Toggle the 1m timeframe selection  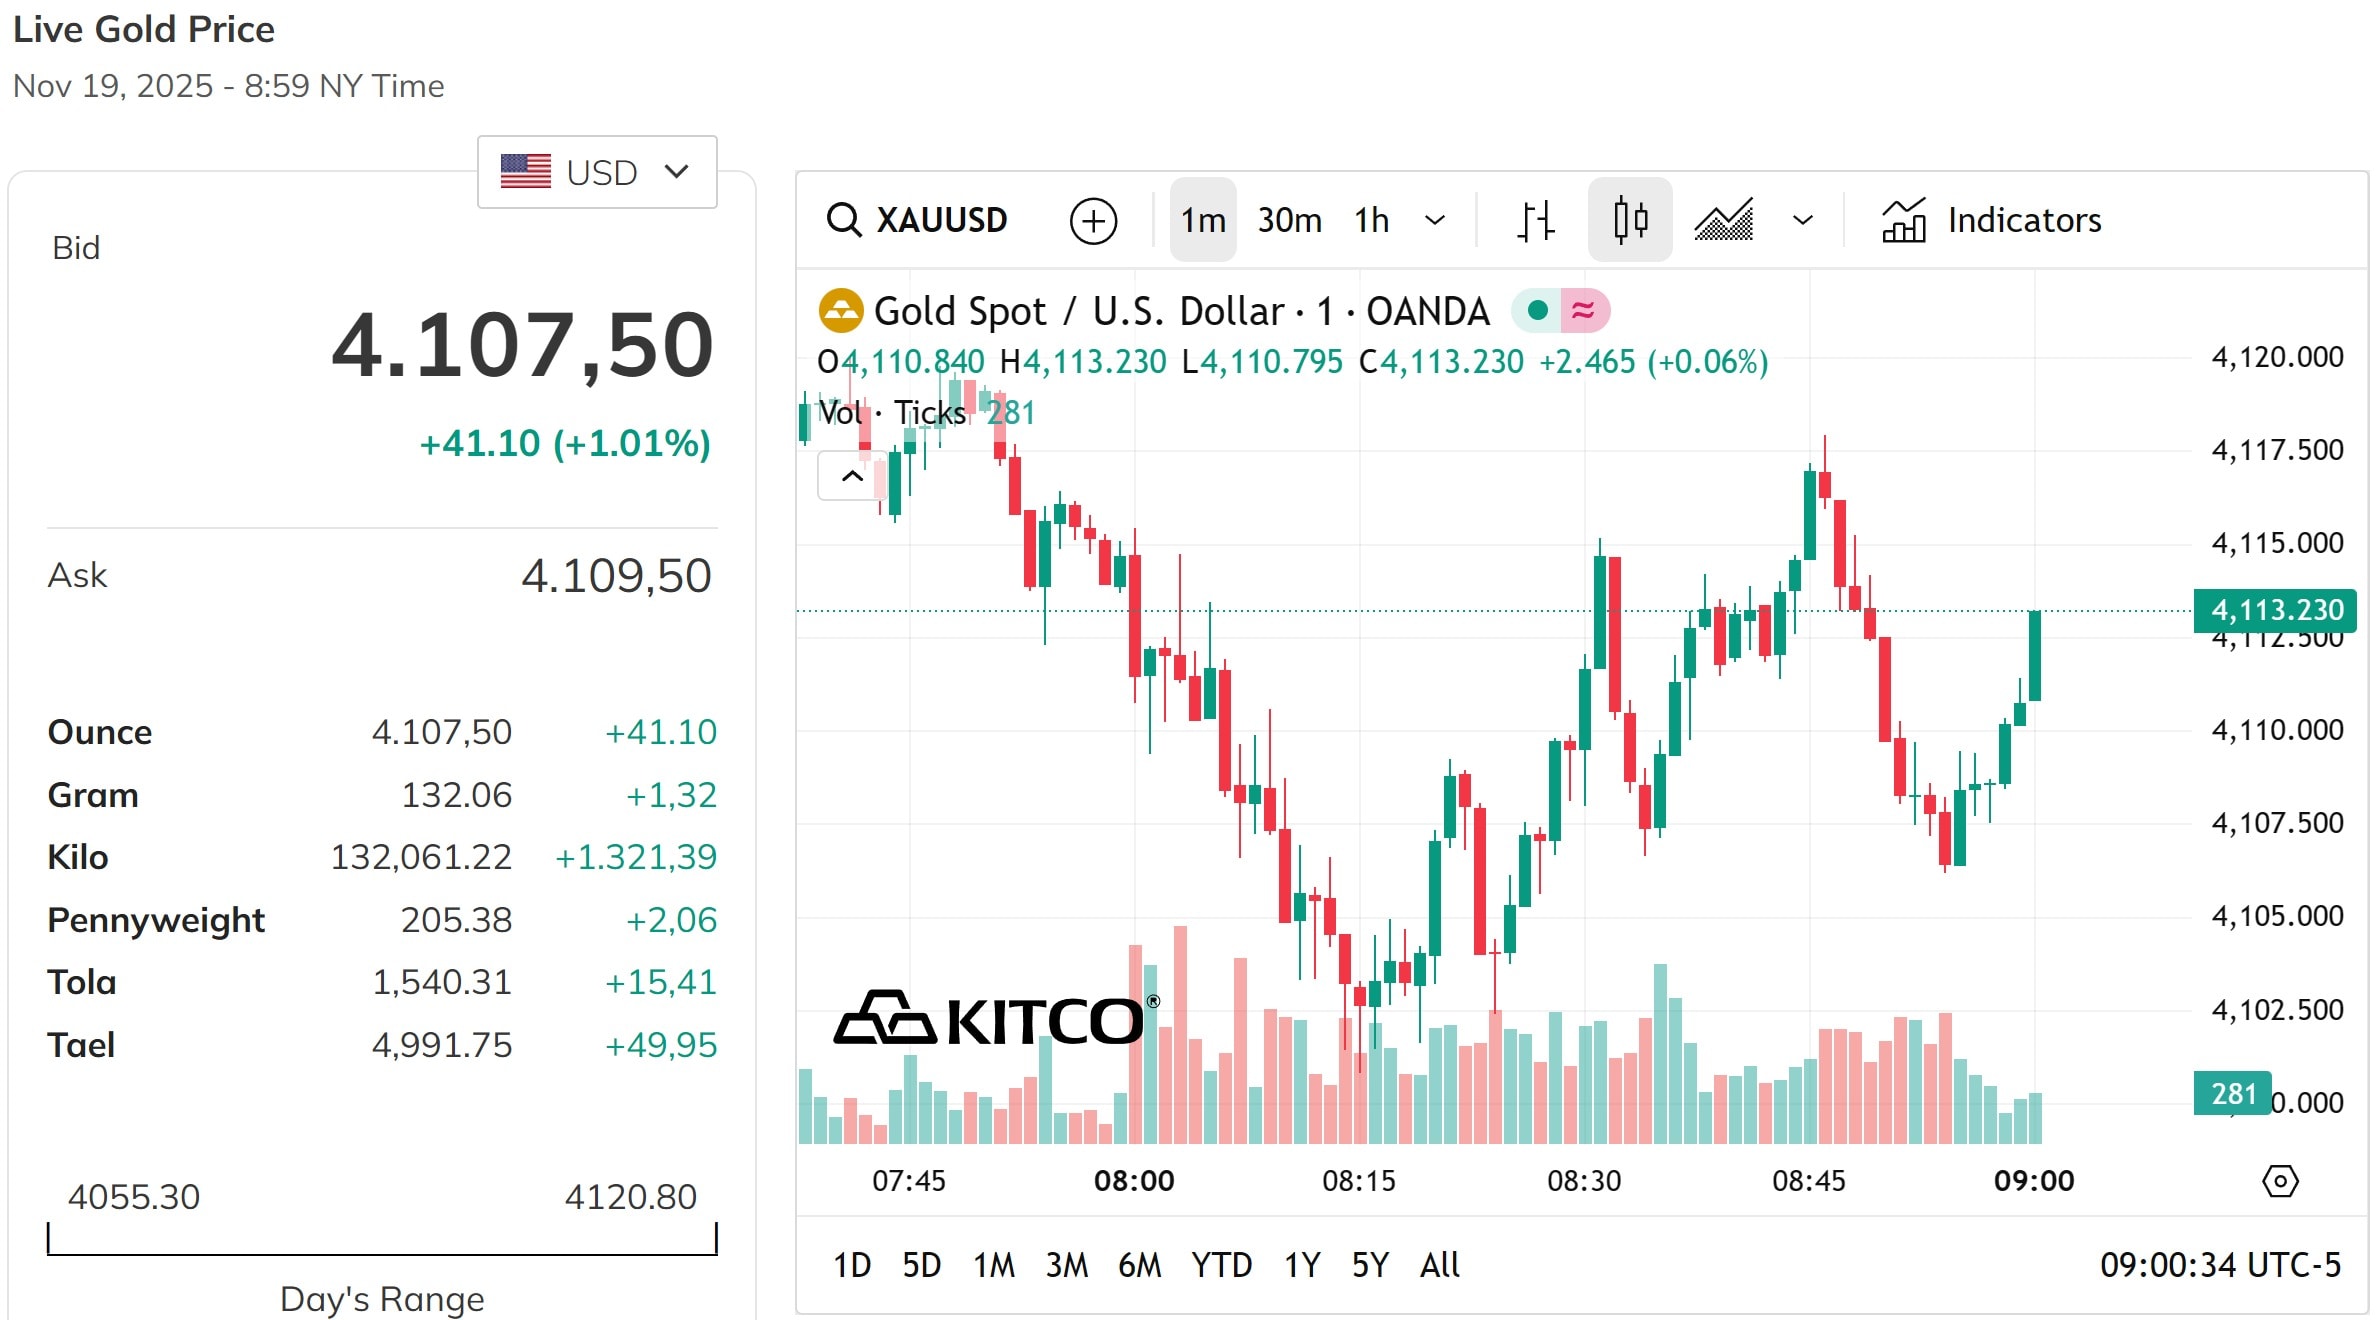1203,220
